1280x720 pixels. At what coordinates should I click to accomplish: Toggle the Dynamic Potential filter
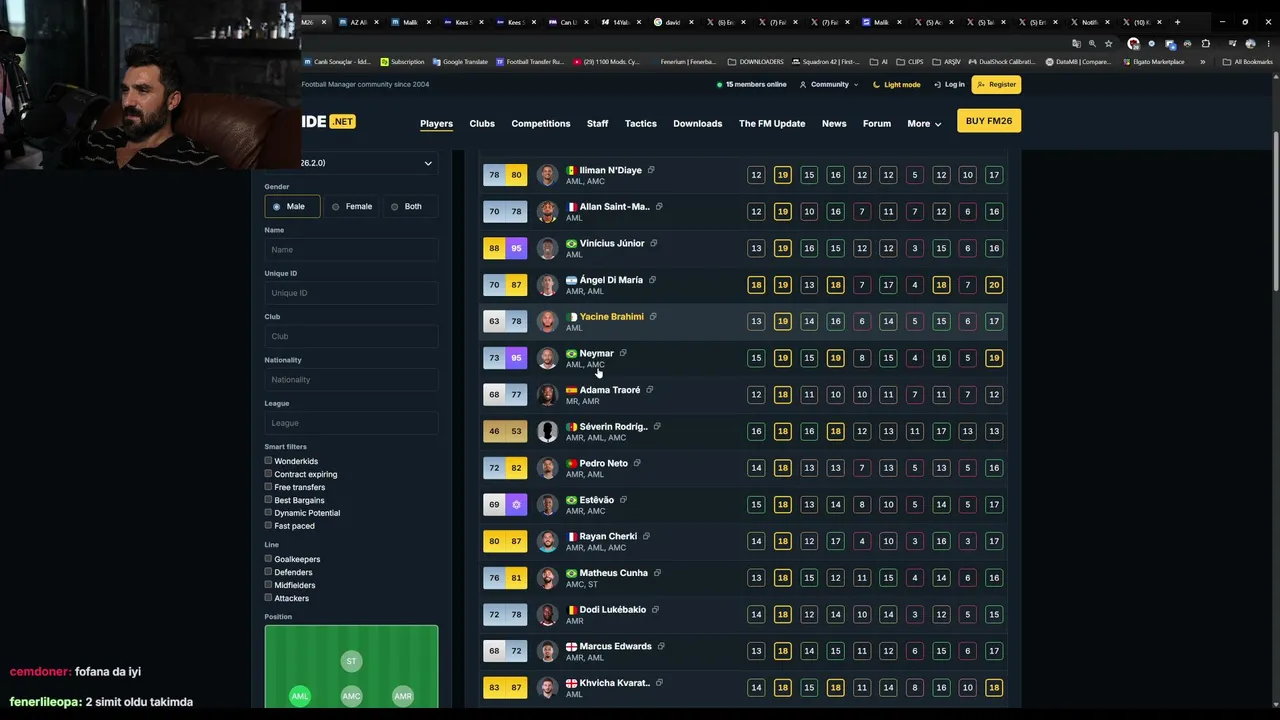[268, 512]
